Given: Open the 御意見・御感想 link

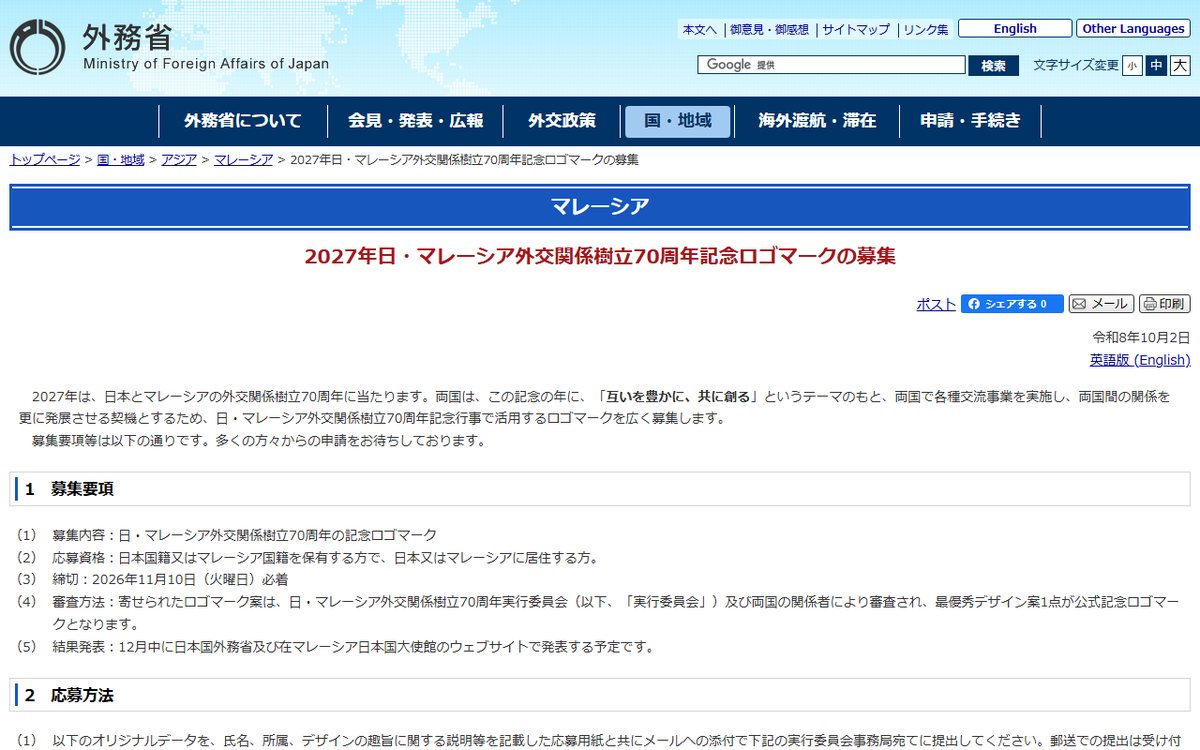Looking at the screenshot, I should point(769,30).
